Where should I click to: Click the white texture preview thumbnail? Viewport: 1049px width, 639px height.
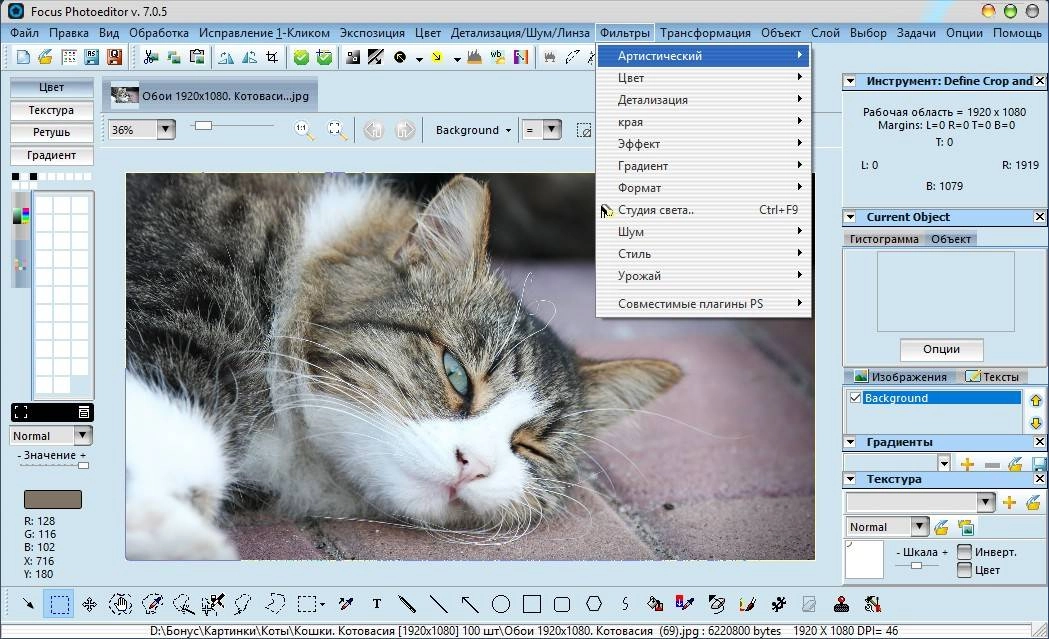tap(864, 559)
